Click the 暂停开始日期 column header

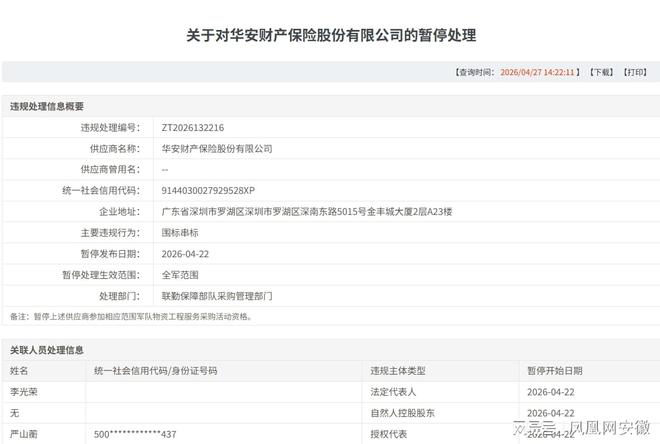pos(555,371)
